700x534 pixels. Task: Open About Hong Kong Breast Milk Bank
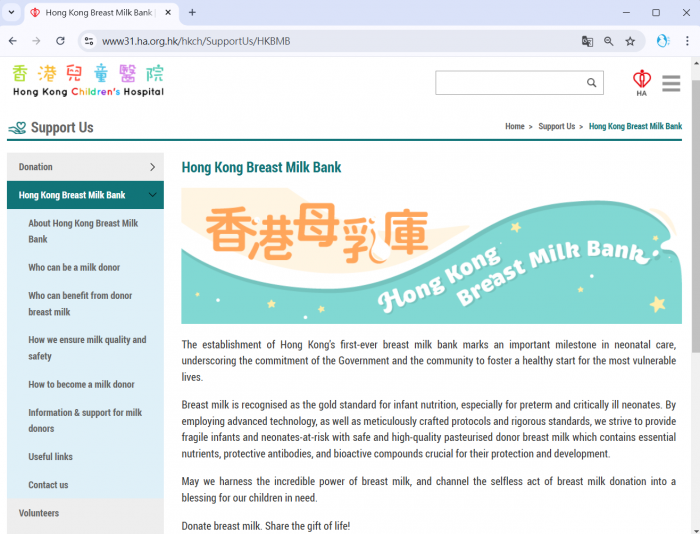pos(83,231)
